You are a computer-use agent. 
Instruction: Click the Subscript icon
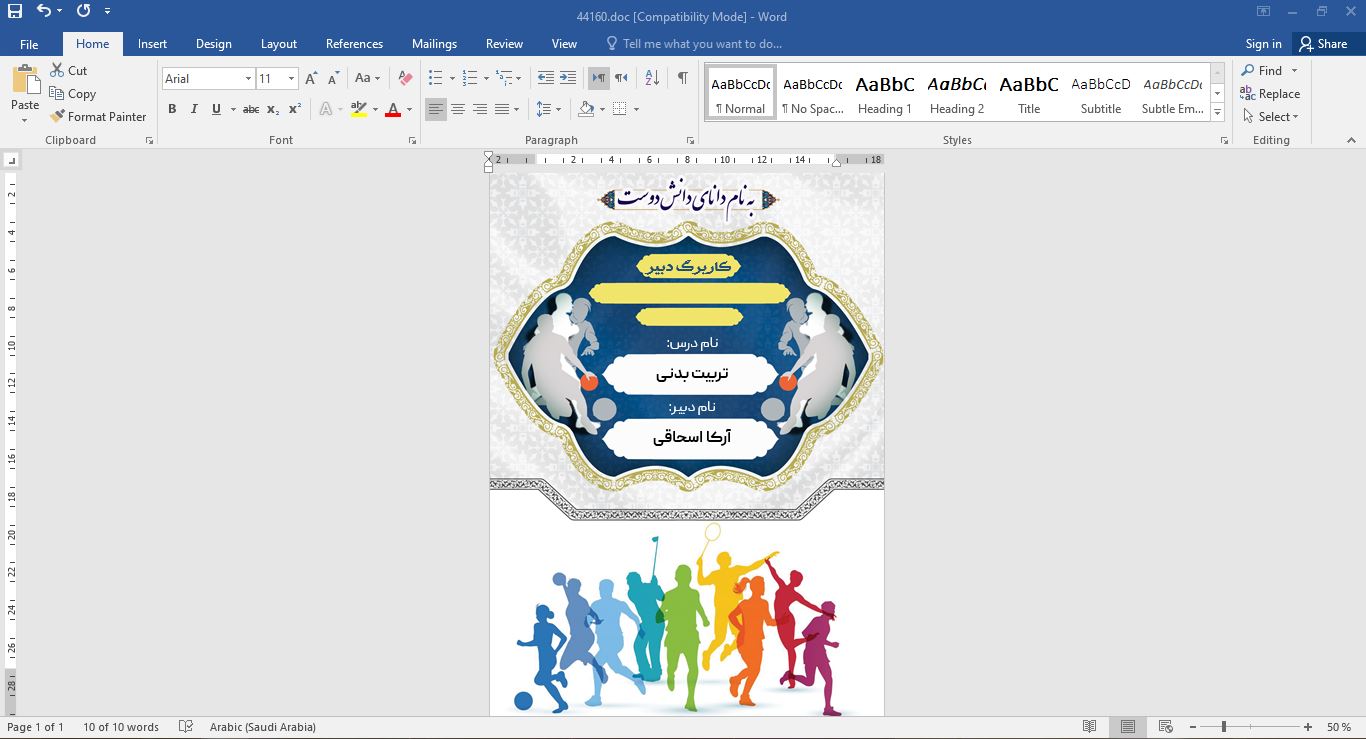273,109
